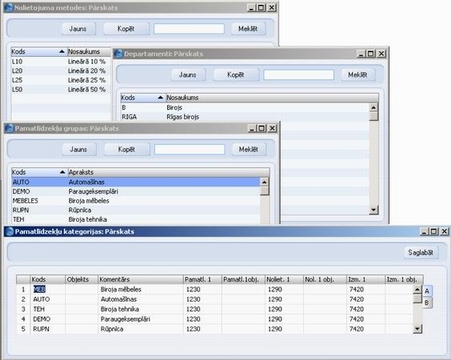Click Noliet. 1 column header
This screenshot has width=451, height=360.
284,279
